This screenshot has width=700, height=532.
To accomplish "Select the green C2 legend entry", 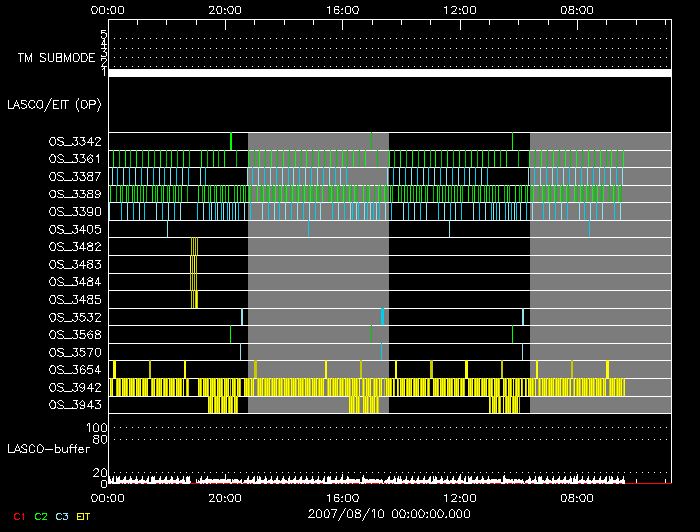I will point(41,516).
